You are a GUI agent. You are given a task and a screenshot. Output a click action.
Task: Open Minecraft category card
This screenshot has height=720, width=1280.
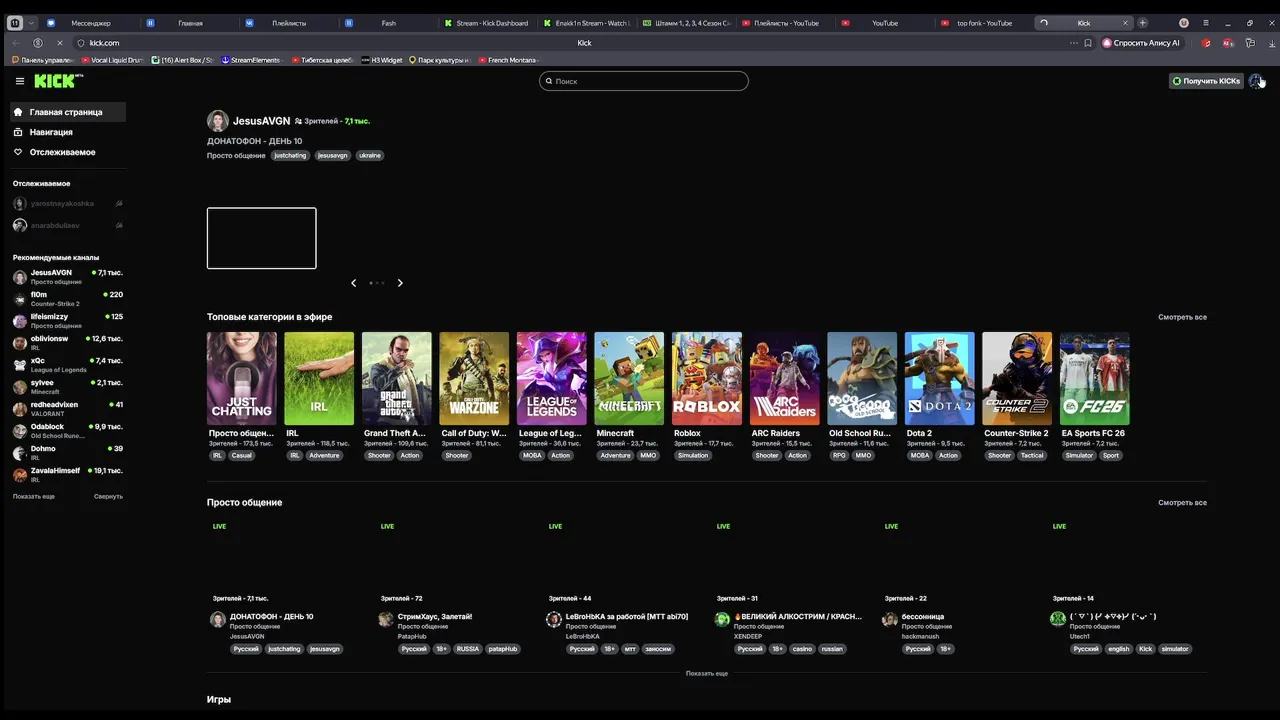tap(629, 378)
